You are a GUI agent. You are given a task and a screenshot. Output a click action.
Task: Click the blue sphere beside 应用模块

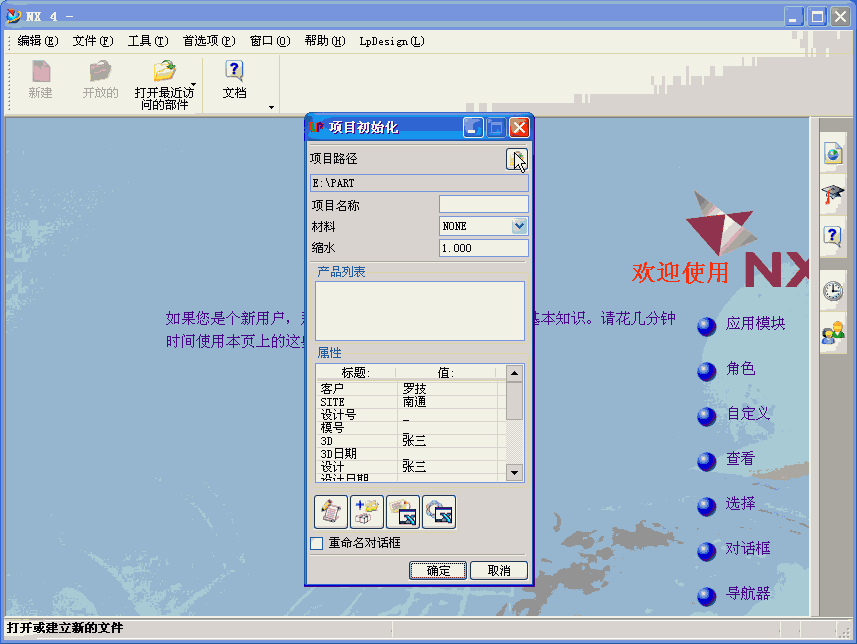click(x=707, y=326)
